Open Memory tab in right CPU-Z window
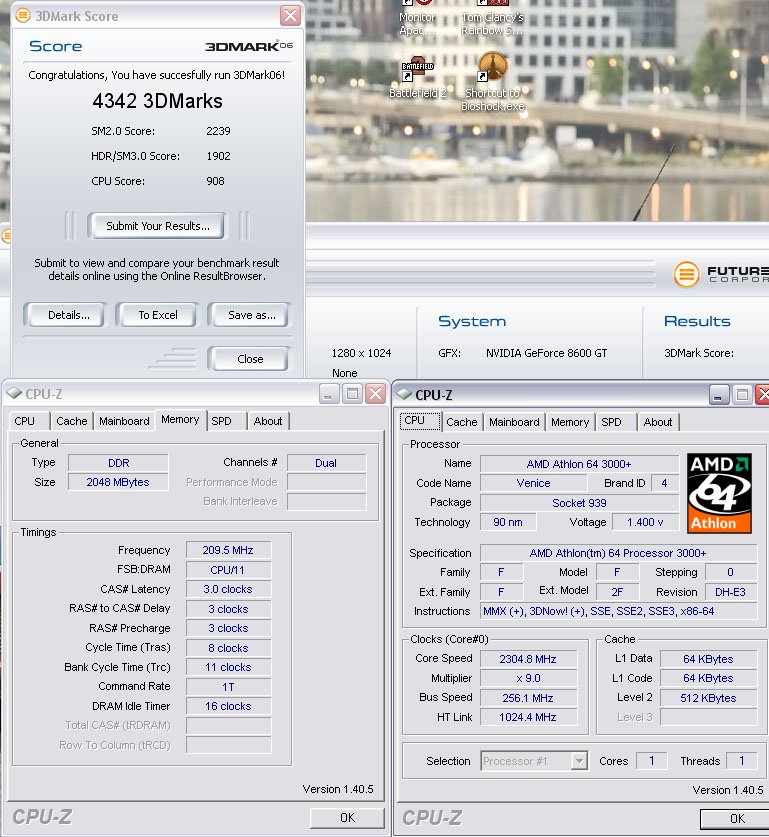The image size is (769, 837). tap(570, 422)
